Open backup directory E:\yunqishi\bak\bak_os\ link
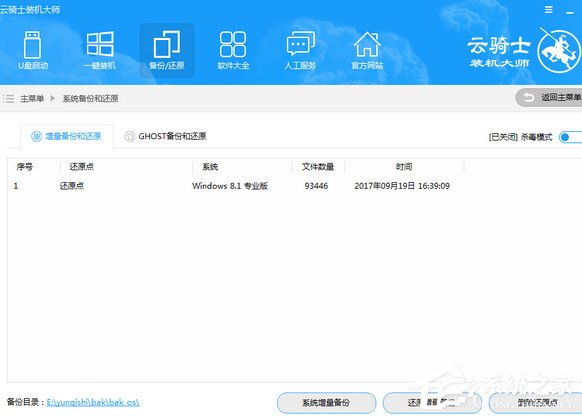This screenshot has width=582, height=418. point(93,402)
